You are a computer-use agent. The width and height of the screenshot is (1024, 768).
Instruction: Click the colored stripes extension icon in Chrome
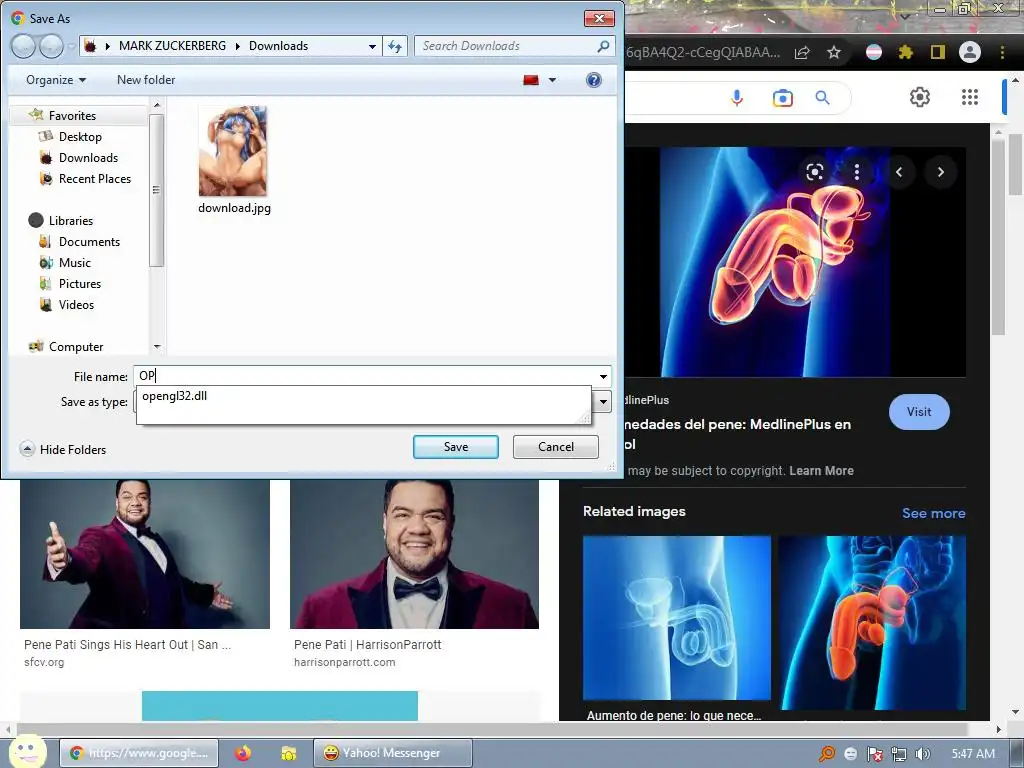click(x=873, y=52)
